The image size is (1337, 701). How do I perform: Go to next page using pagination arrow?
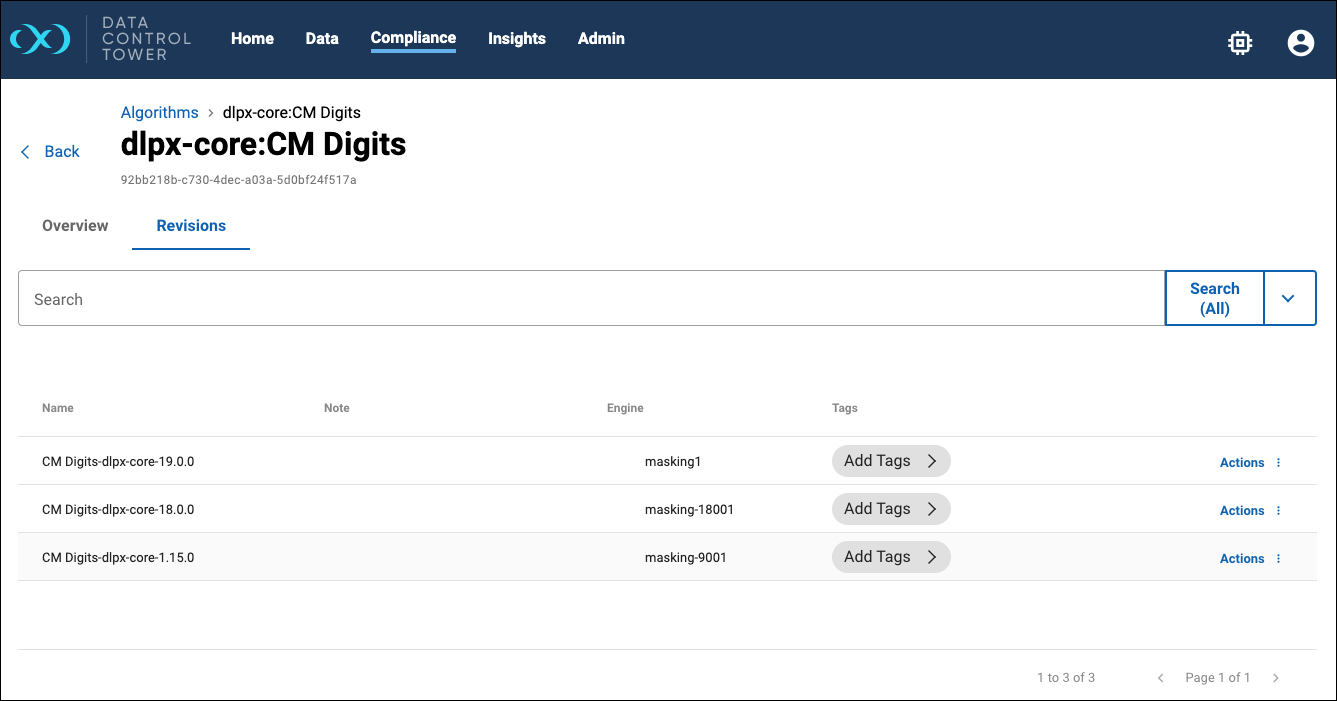[1276, 678]
